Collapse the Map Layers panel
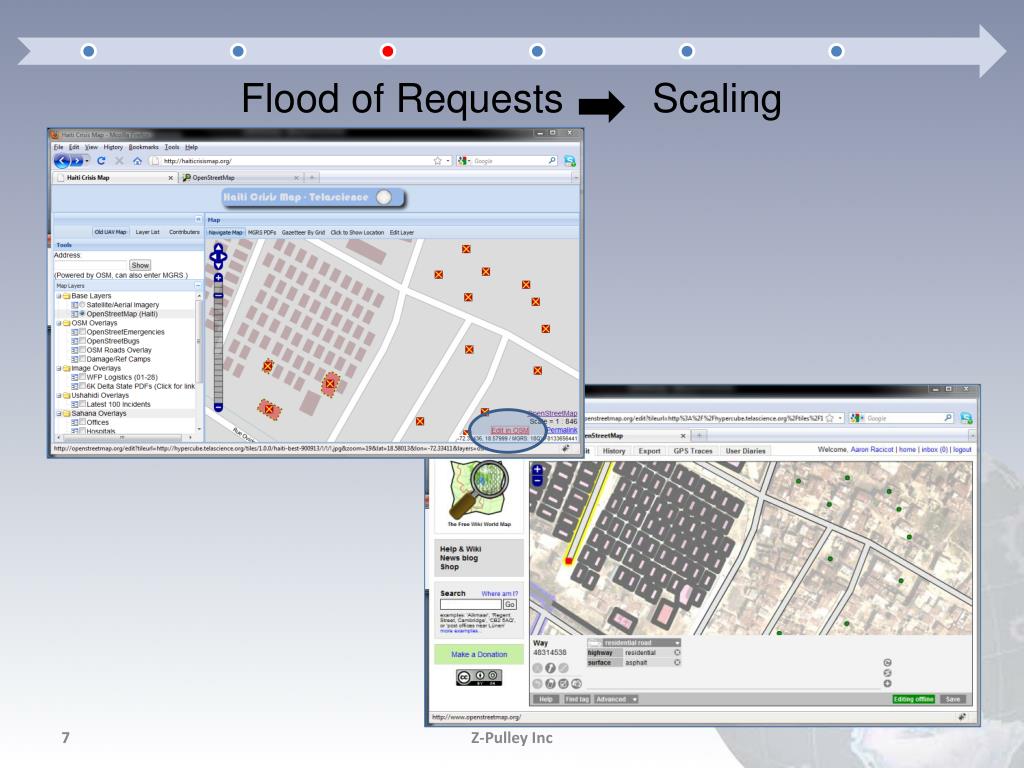The image size is (1024, 768). click(198, 286)
